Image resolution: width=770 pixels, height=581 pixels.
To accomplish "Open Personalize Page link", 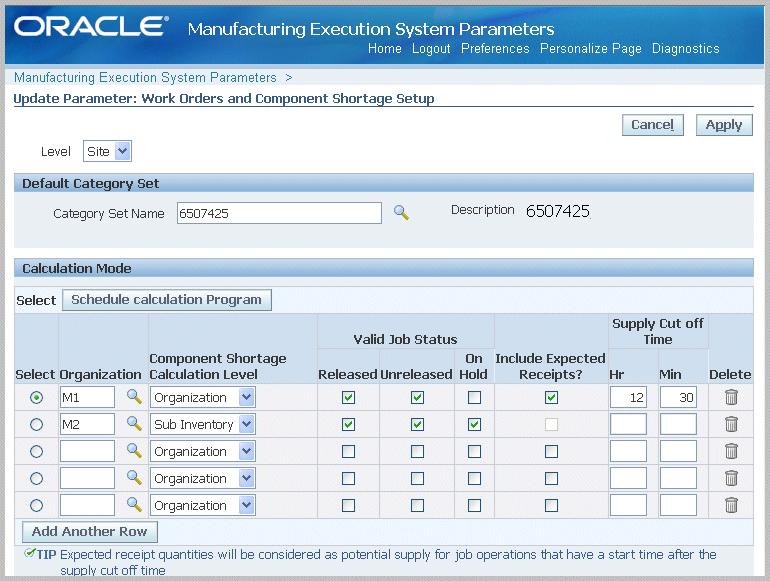I will (591, 49).
